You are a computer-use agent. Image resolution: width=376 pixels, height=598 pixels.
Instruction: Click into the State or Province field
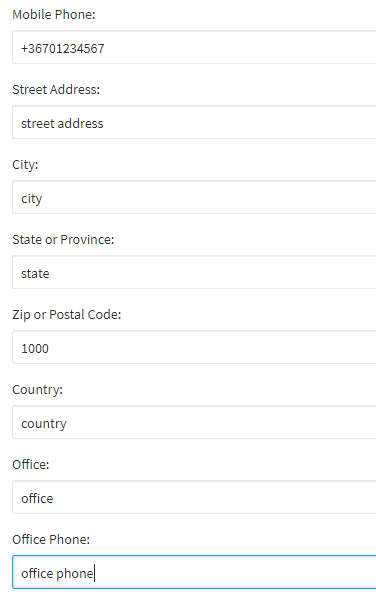[x=194, y=272]
